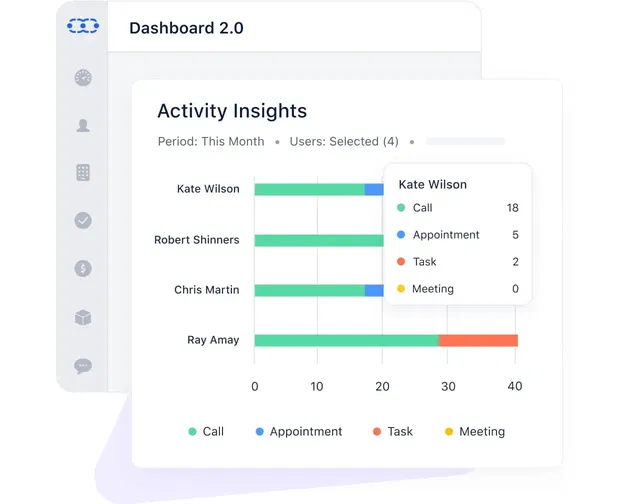Toggle the Task series in chart legend

pyautogui.click(x=392, y=432)
